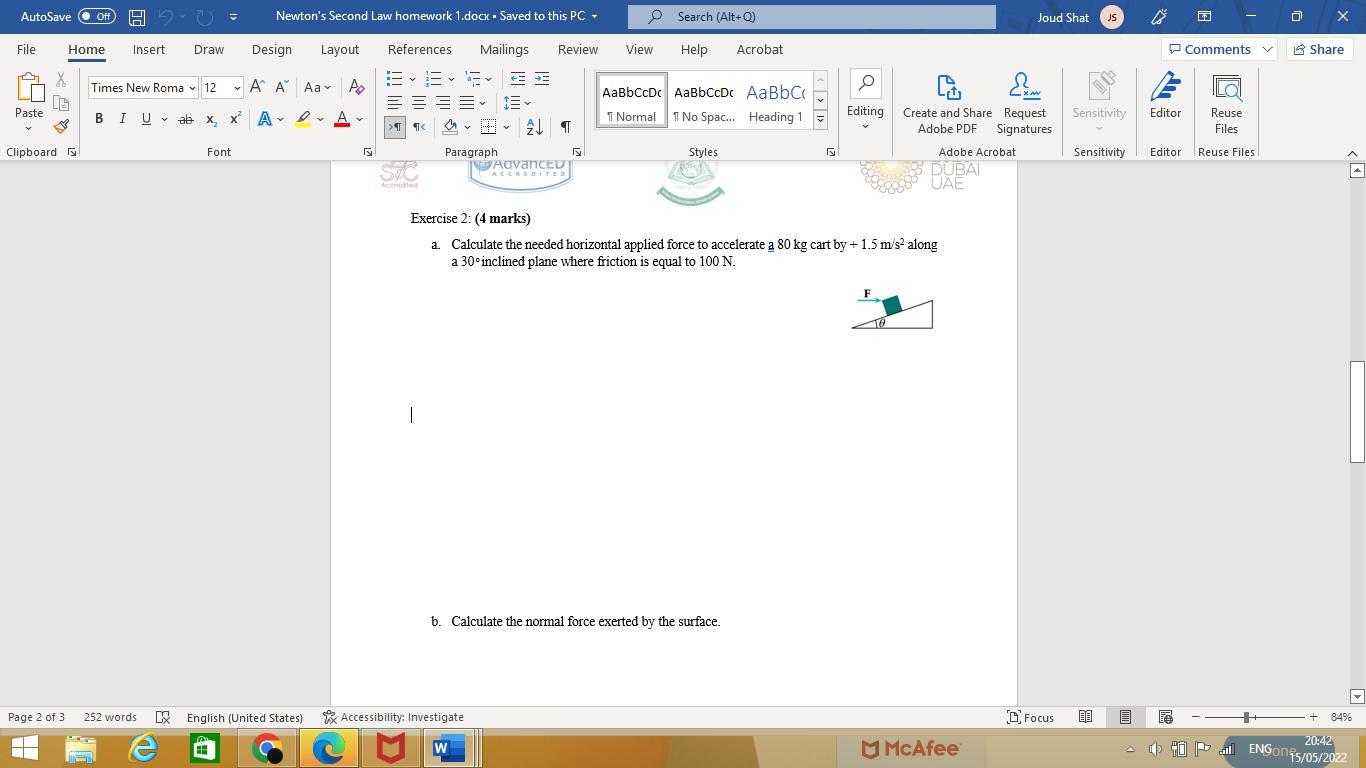The width and height of the screenshot is (1366, 768).
Task: Click the Reuse Files icon
Action: click(1226, 104)
